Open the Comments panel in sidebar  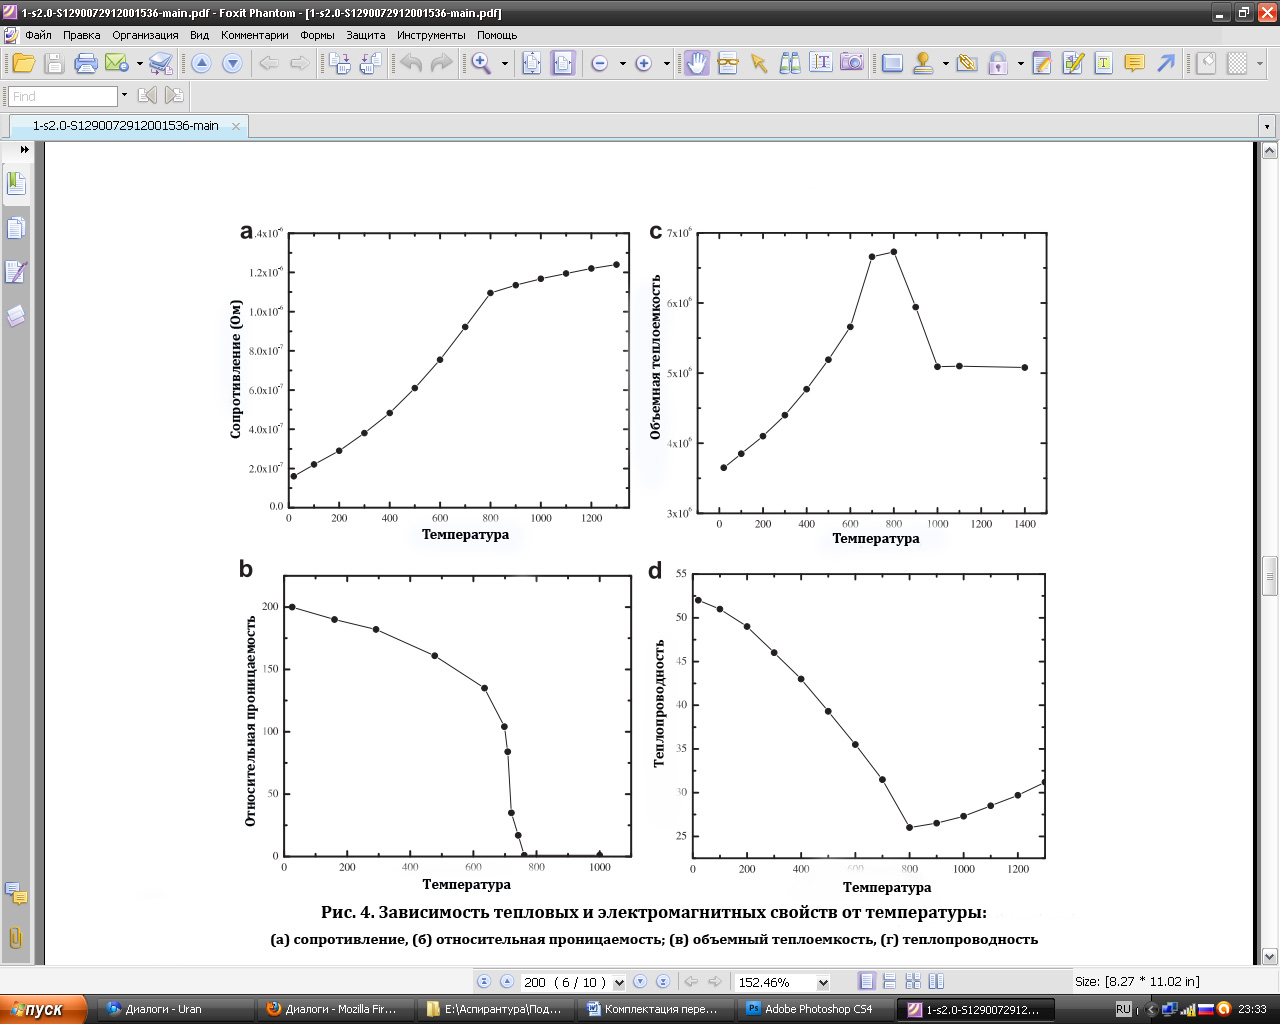pos(16,894)
